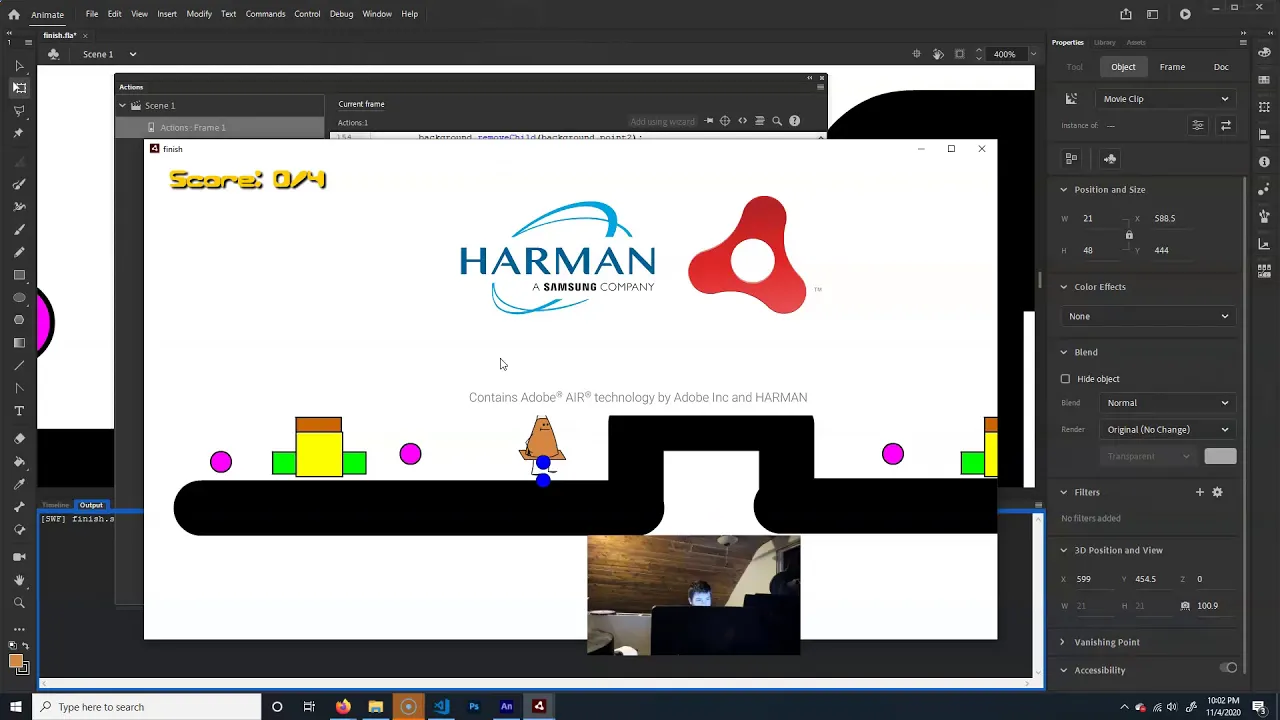
Task: Toggle the width-height constrain lock
Action: click(1129, 235)
